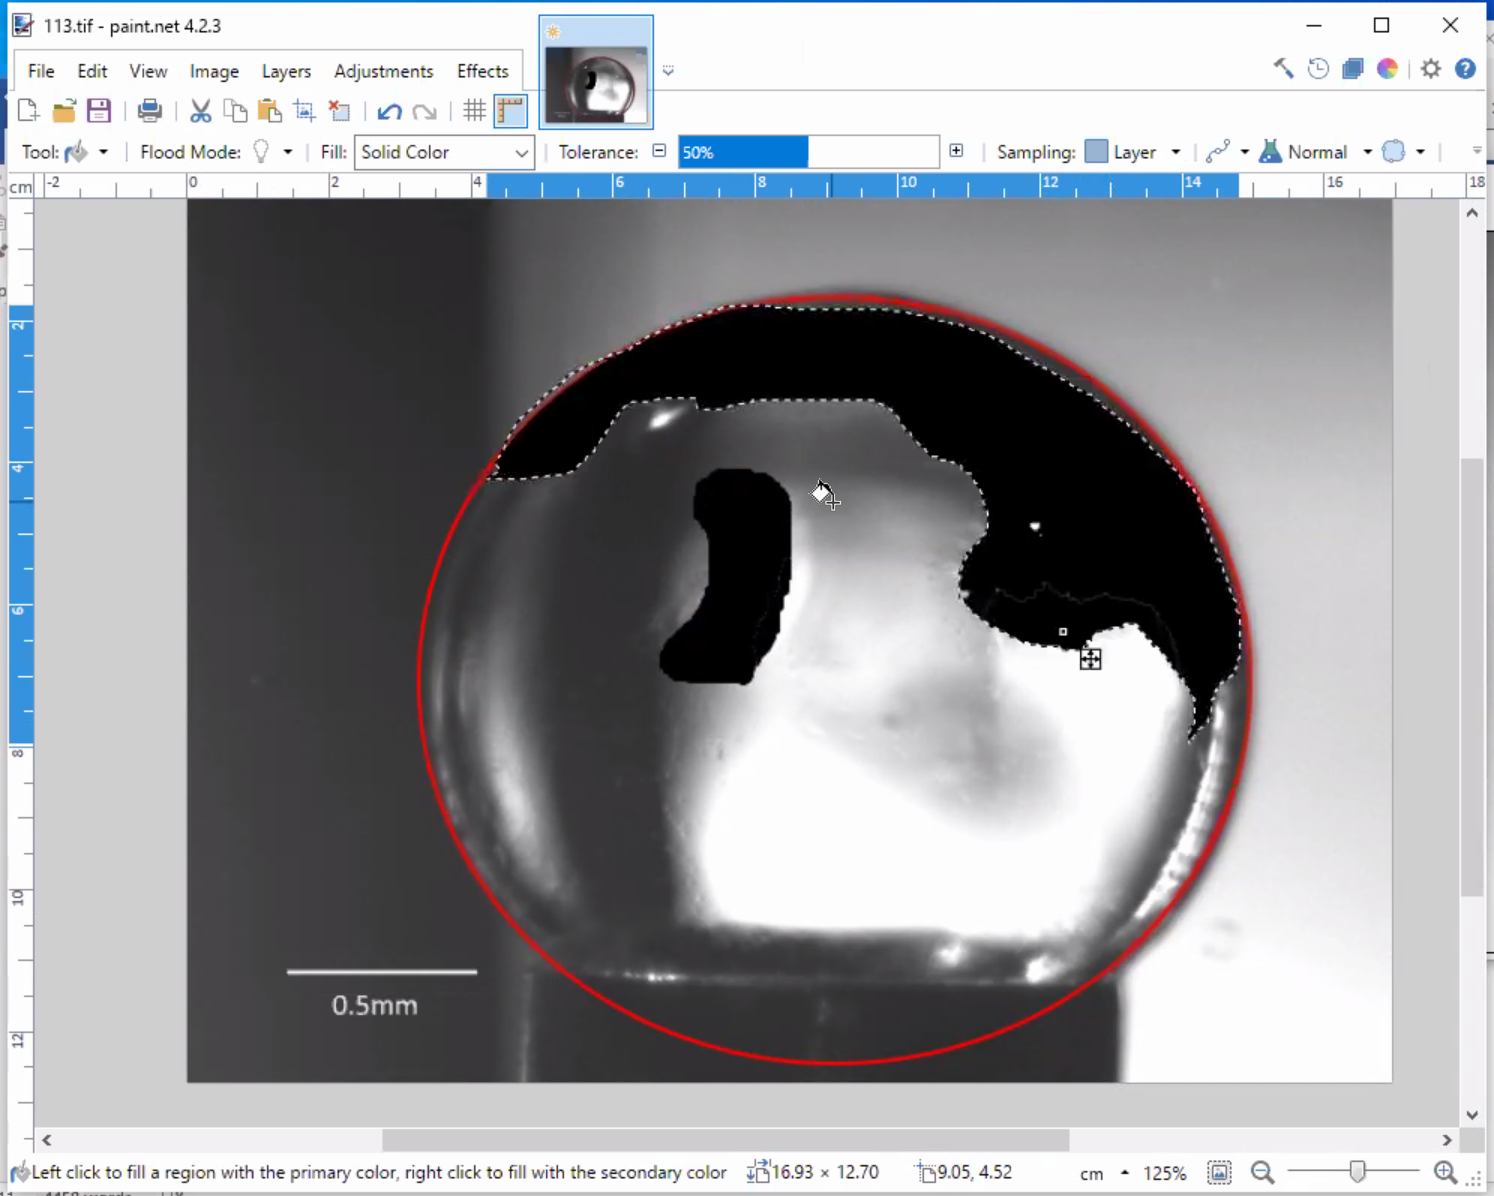Click the Save floppy disk icon

pyautogui.click(x=98, y=110)
